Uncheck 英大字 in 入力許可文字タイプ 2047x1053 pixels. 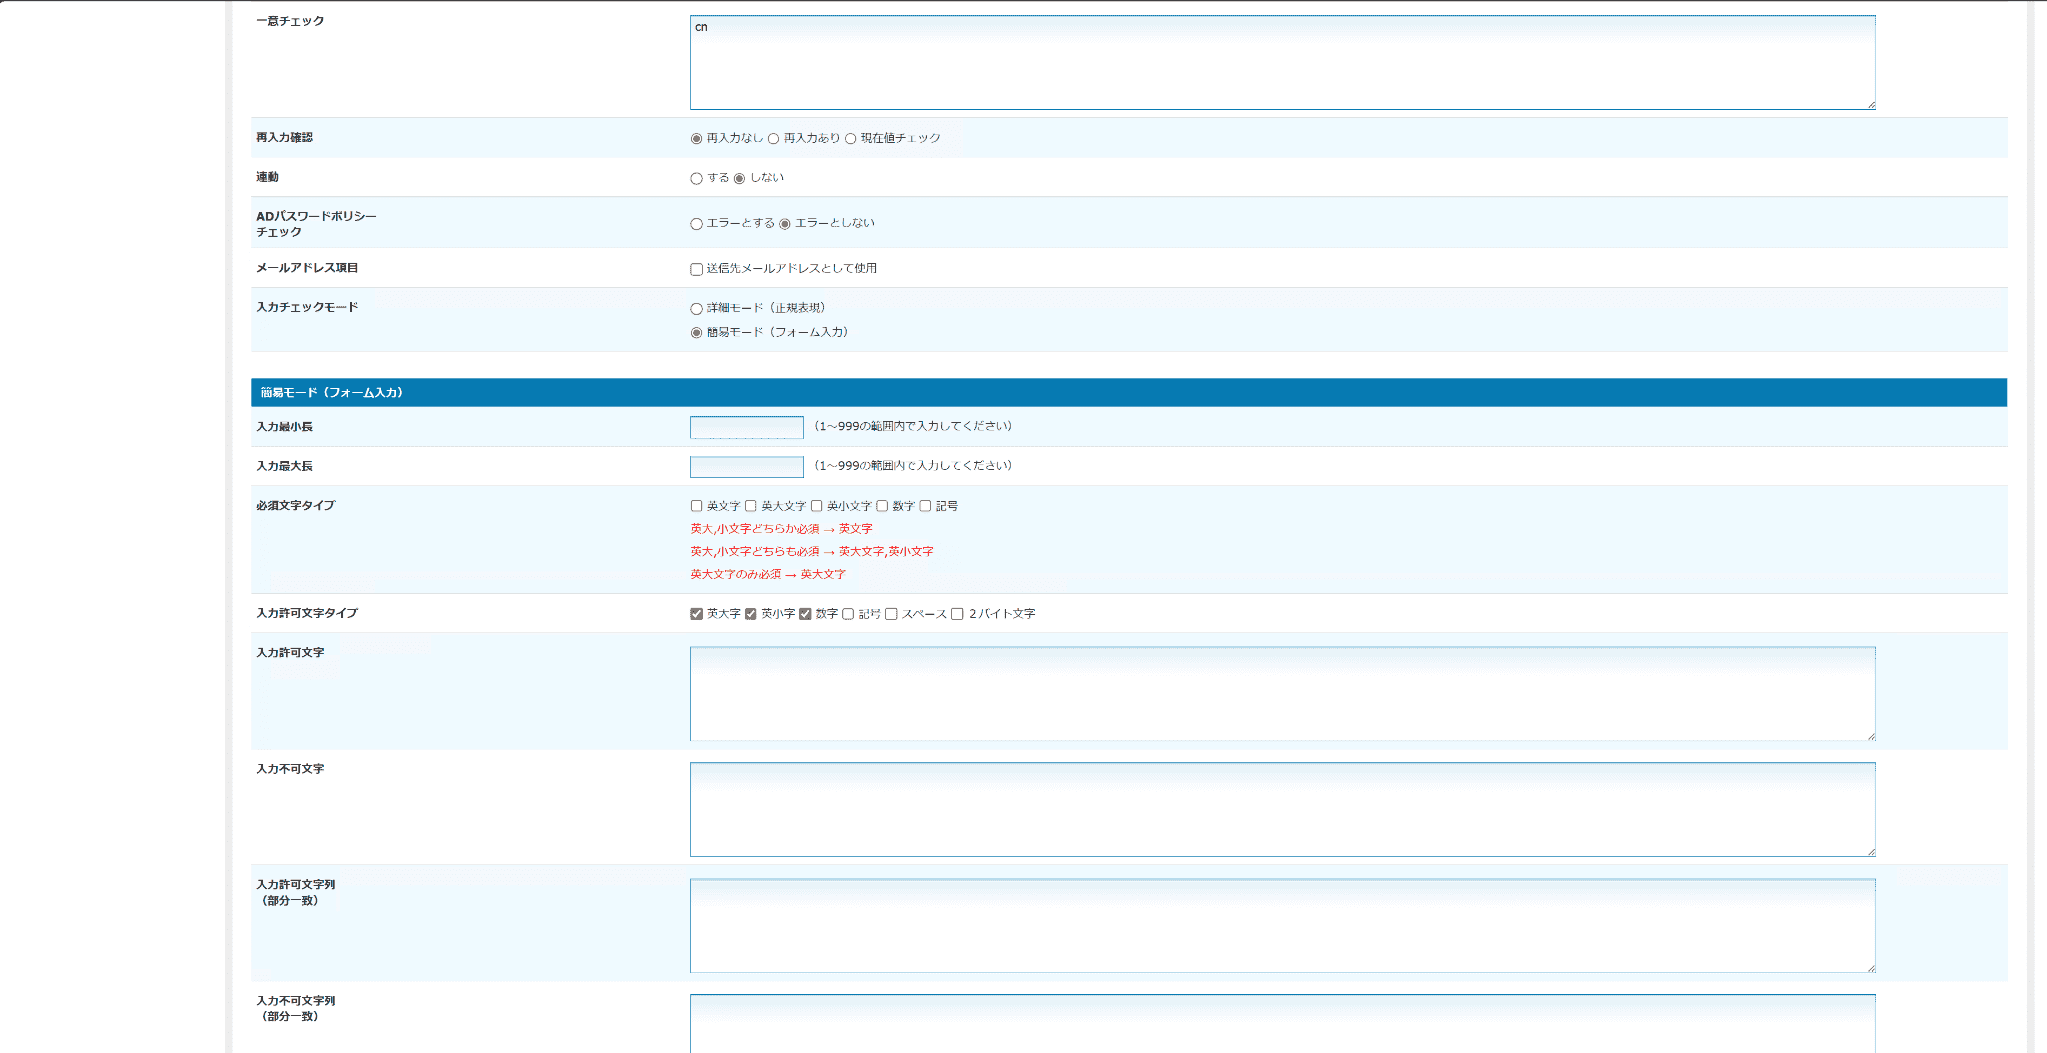coord(696,614)
